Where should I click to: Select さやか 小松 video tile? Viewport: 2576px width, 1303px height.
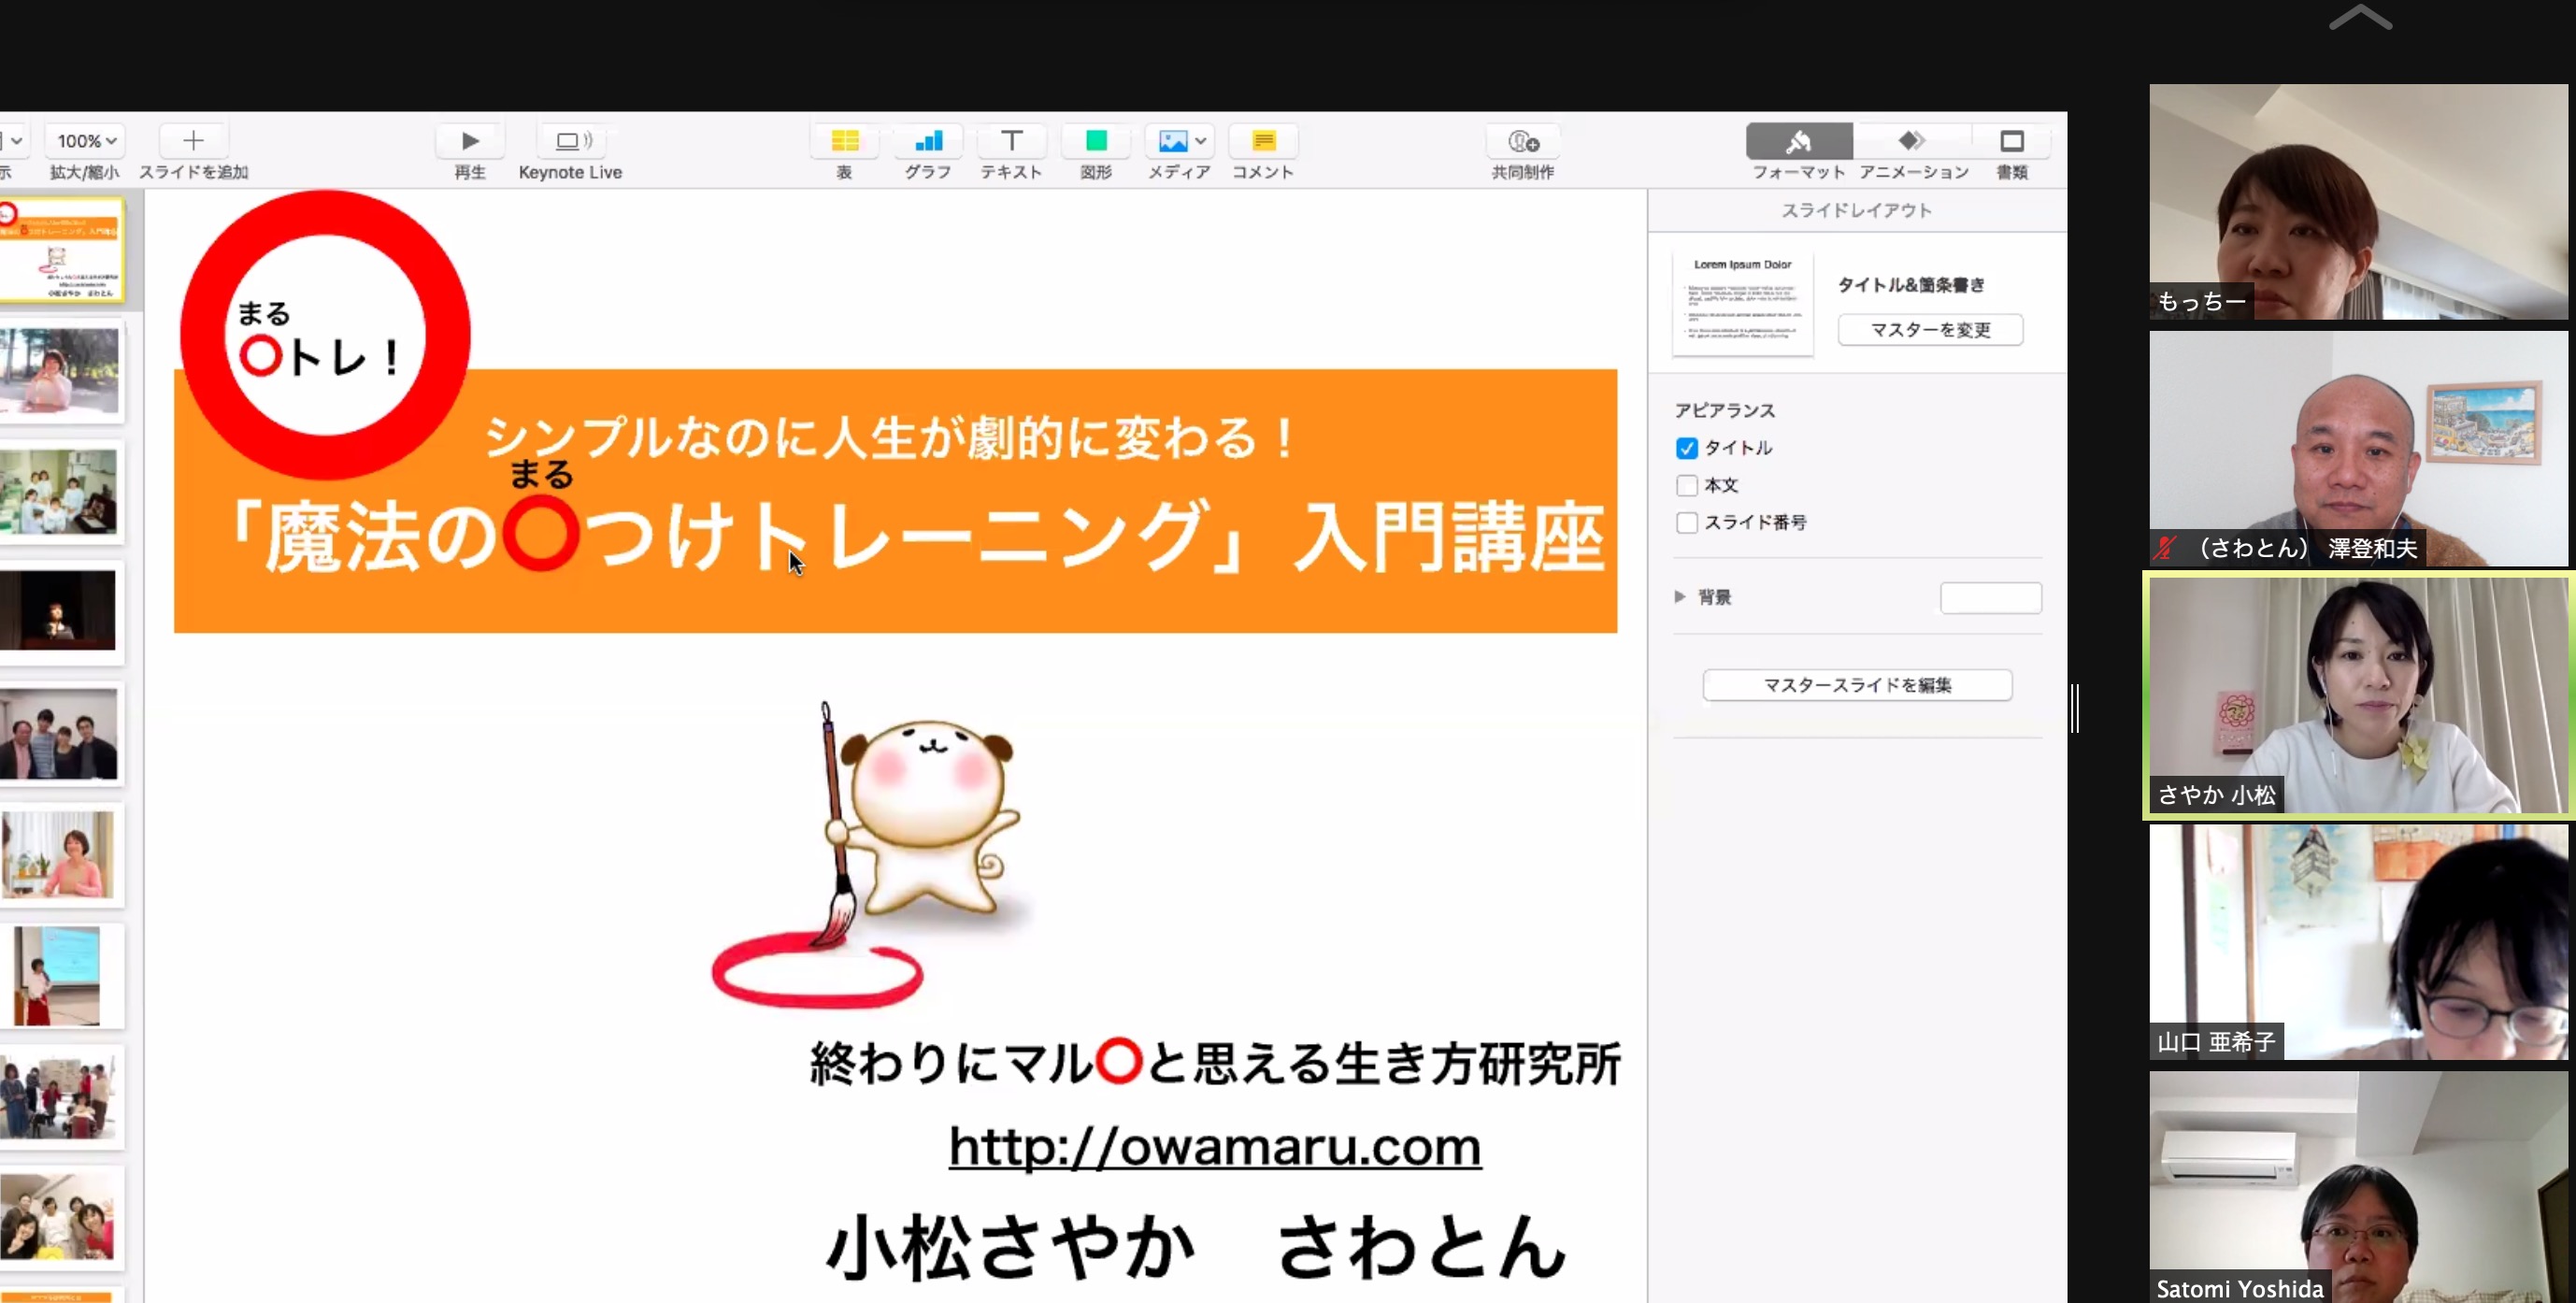2358,696
